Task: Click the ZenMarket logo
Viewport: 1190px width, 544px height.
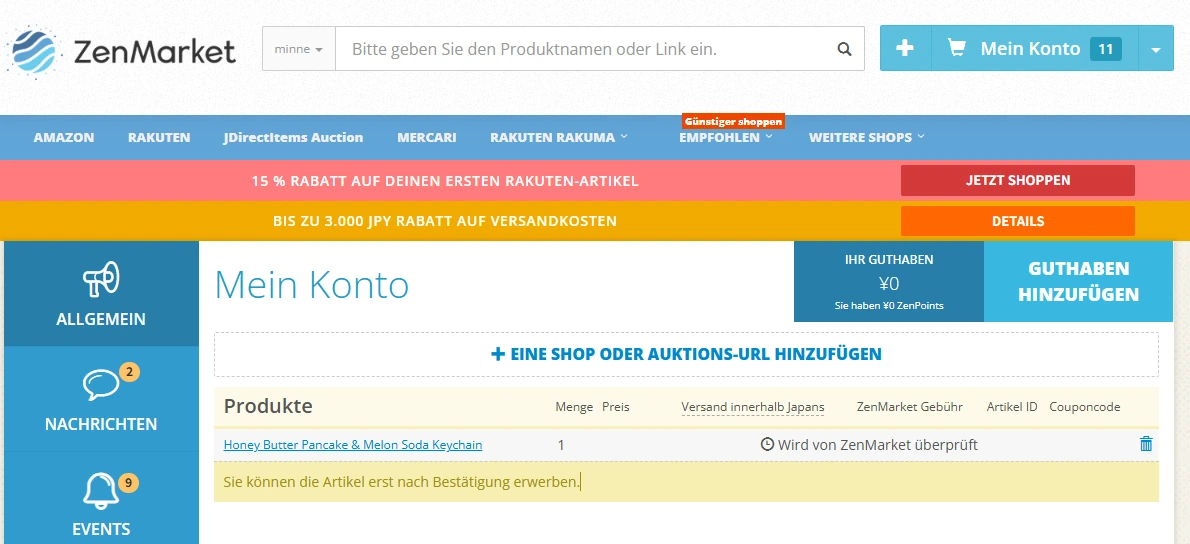Action: click(x=121, y=52)
